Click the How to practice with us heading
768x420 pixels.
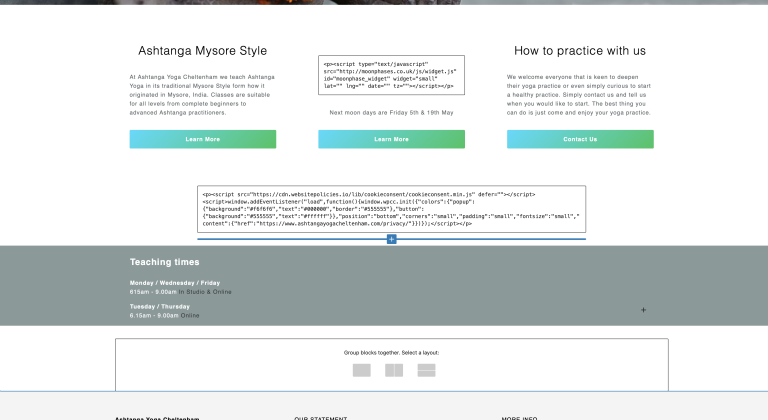point(580,51)
